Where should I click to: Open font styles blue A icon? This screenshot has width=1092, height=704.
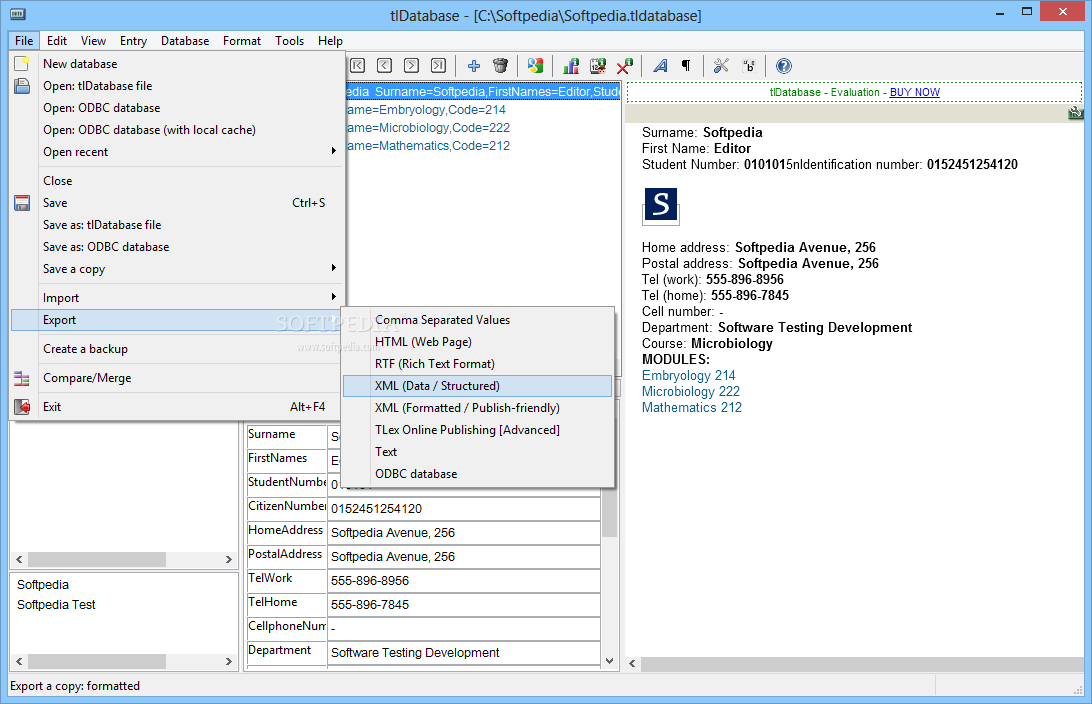pyautogui.click(x=660, y=66)
